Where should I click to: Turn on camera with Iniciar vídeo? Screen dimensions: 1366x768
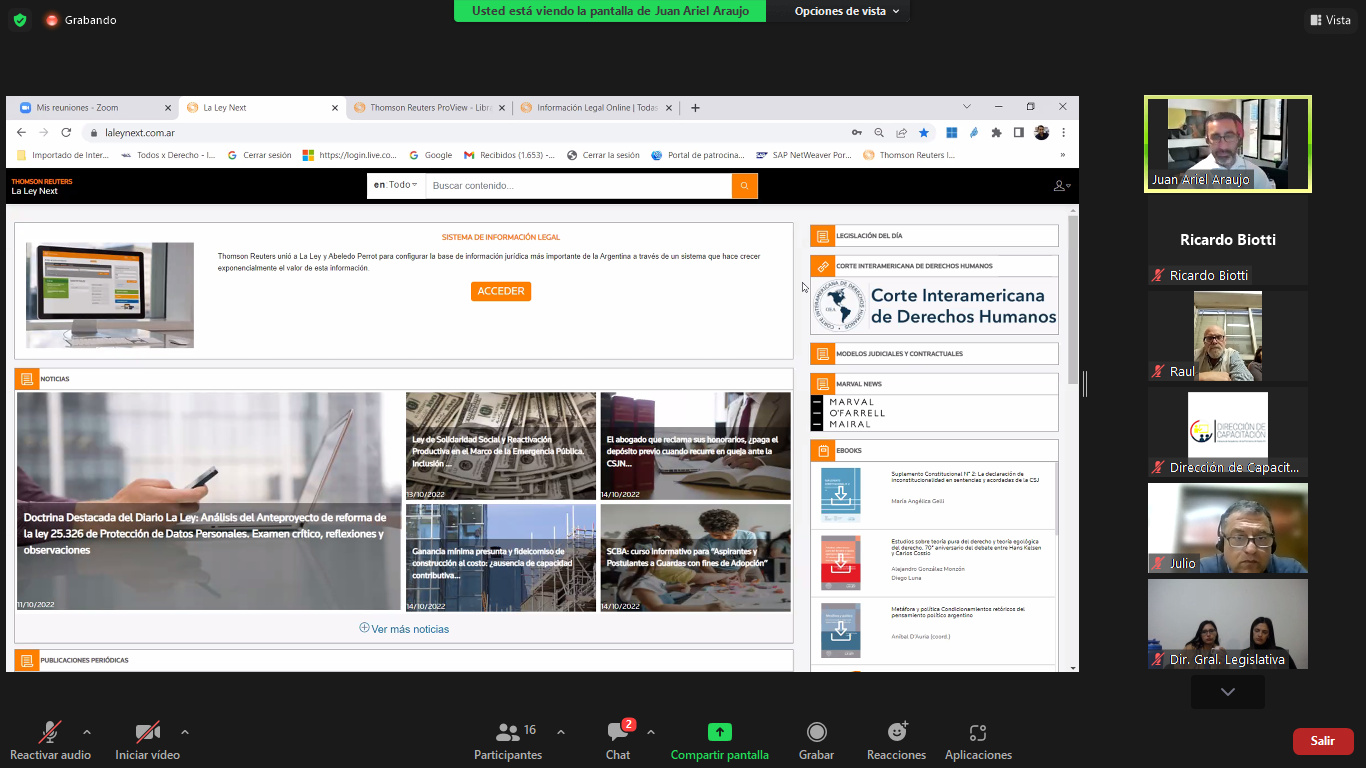click(x=147, y=733)
